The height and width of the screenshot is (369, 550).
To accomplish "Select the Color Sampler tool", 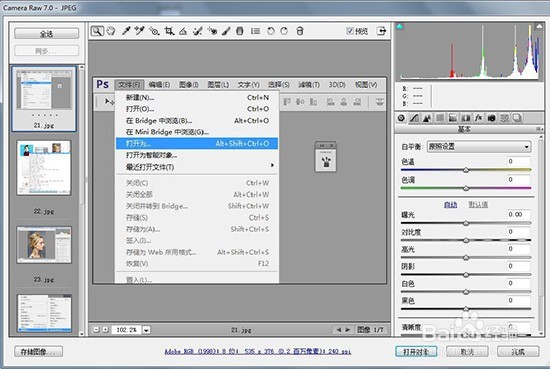I will 140,31.
